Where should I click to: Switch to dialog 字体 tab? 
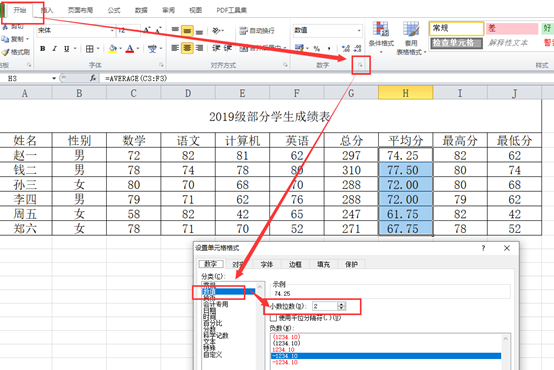click(267, 264)
